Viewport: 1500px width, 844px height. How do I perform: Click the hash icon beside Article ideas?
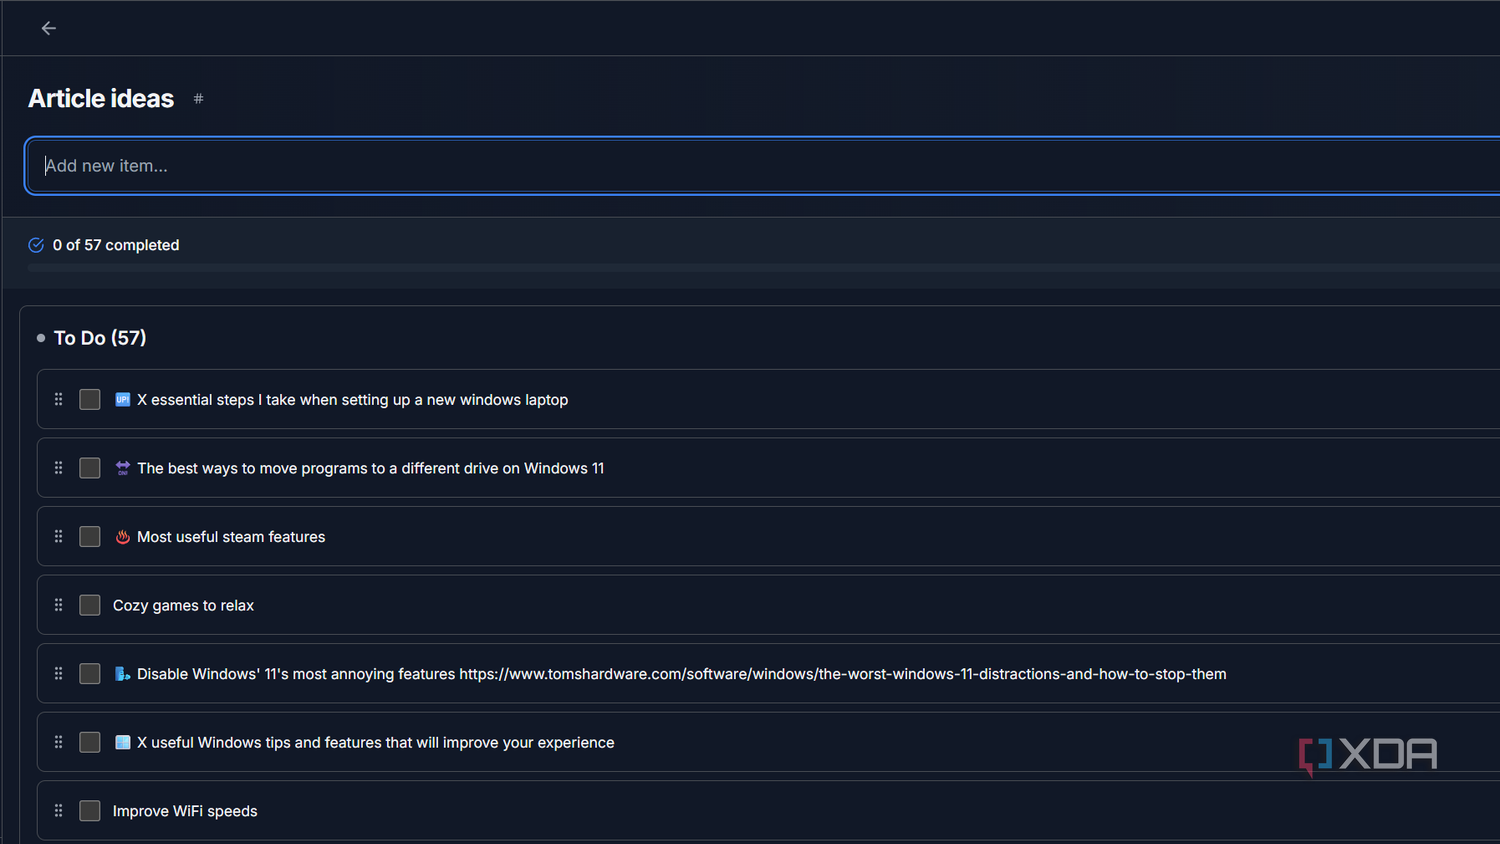(x=198, y=98)
